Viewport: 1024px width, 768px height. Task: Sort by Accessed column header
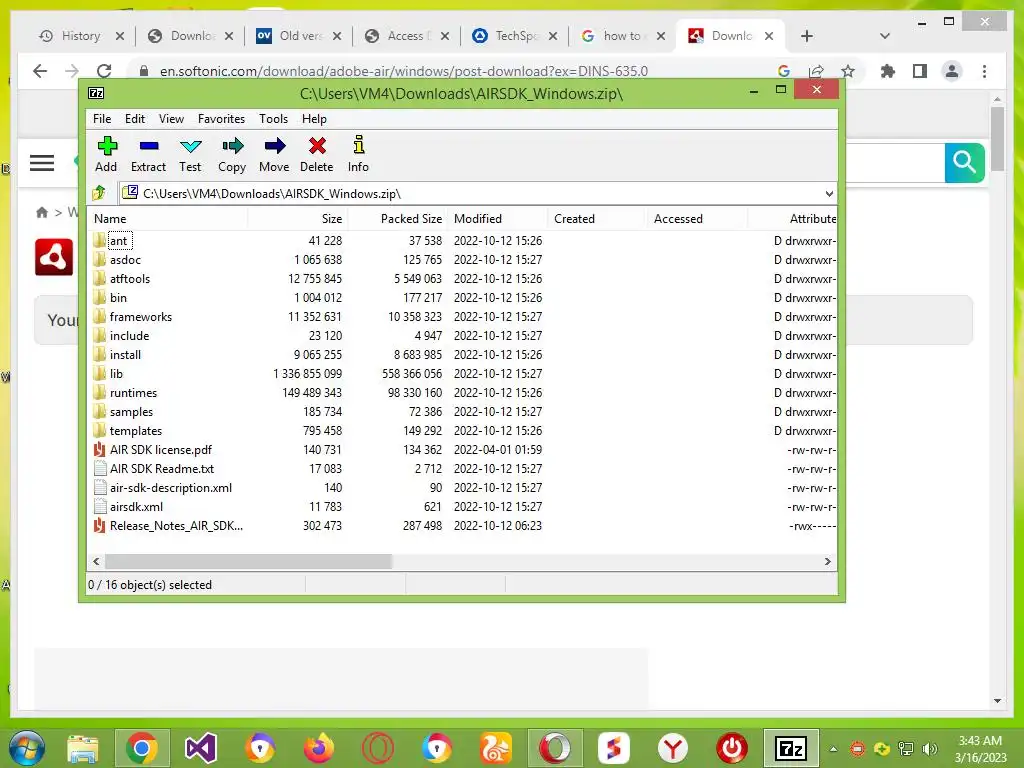click(697, 219)
